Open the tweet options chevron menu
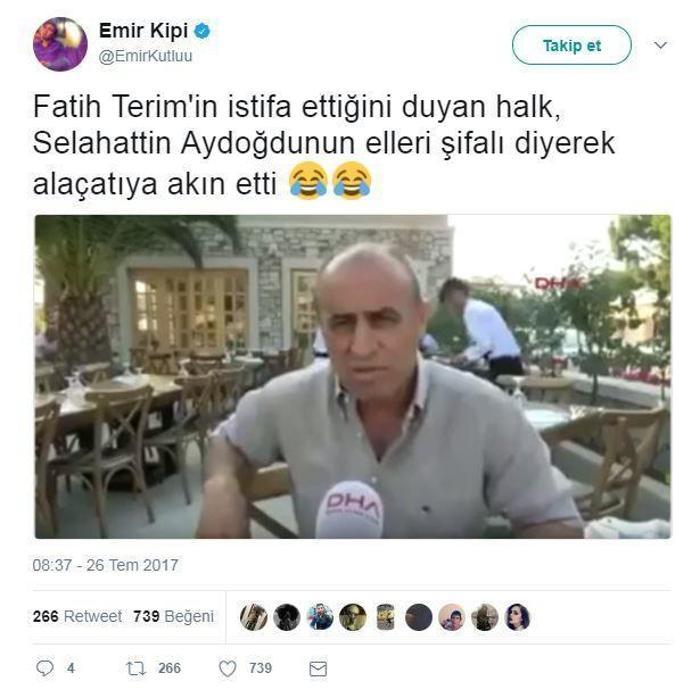This screenshot has height=698, width=700. tap(660, 45)
